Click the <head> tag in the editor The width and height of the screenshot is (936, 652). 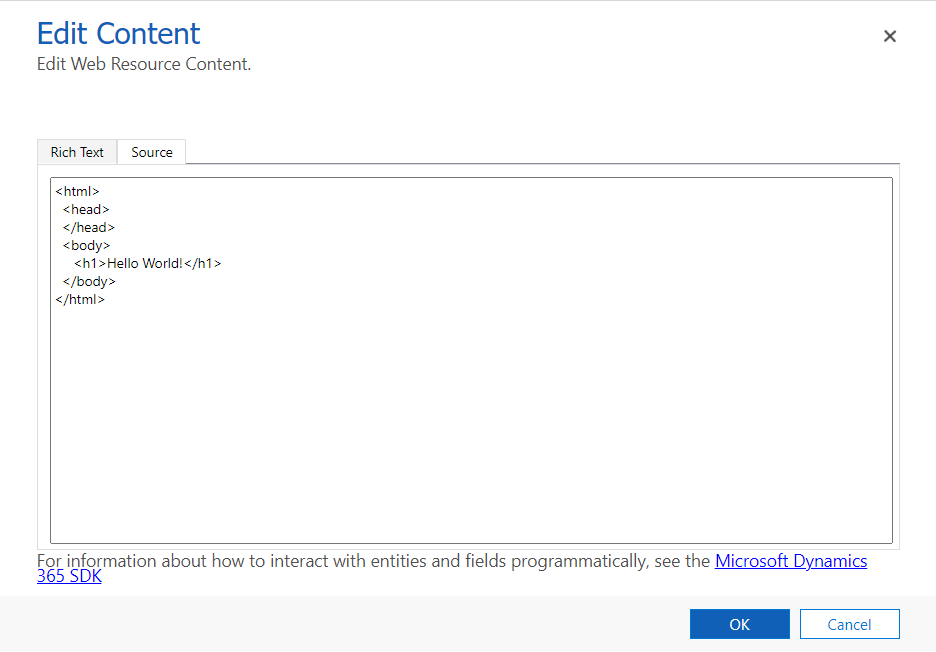[86, 209]
